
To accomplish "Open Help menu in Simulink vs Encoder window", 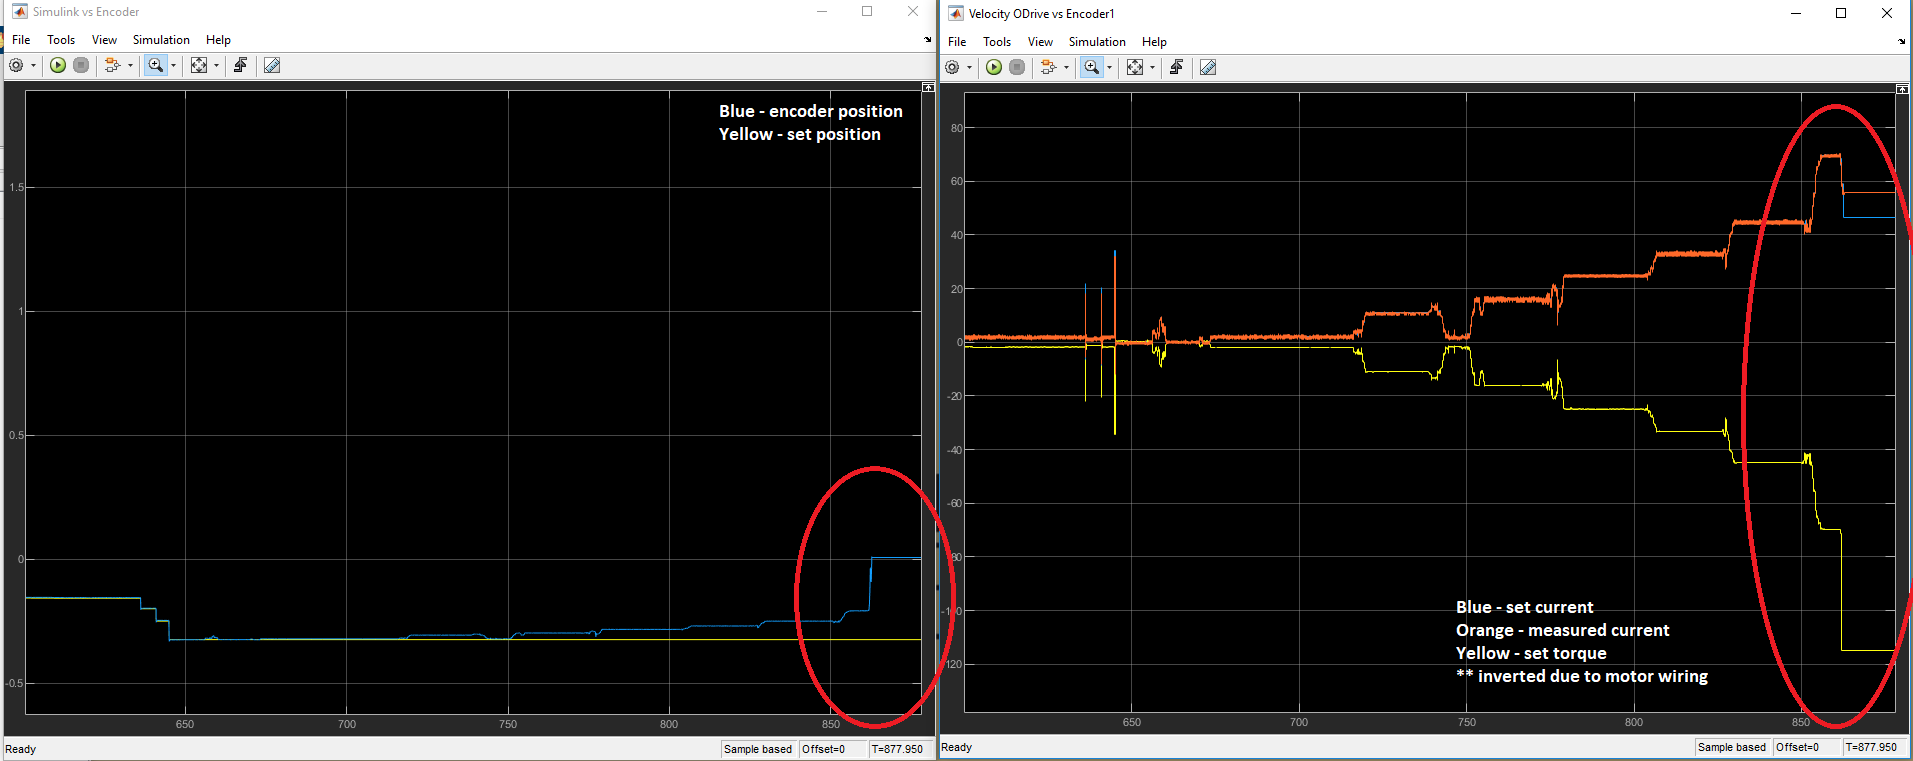I will pyautogui.click(x=218, y=40).
